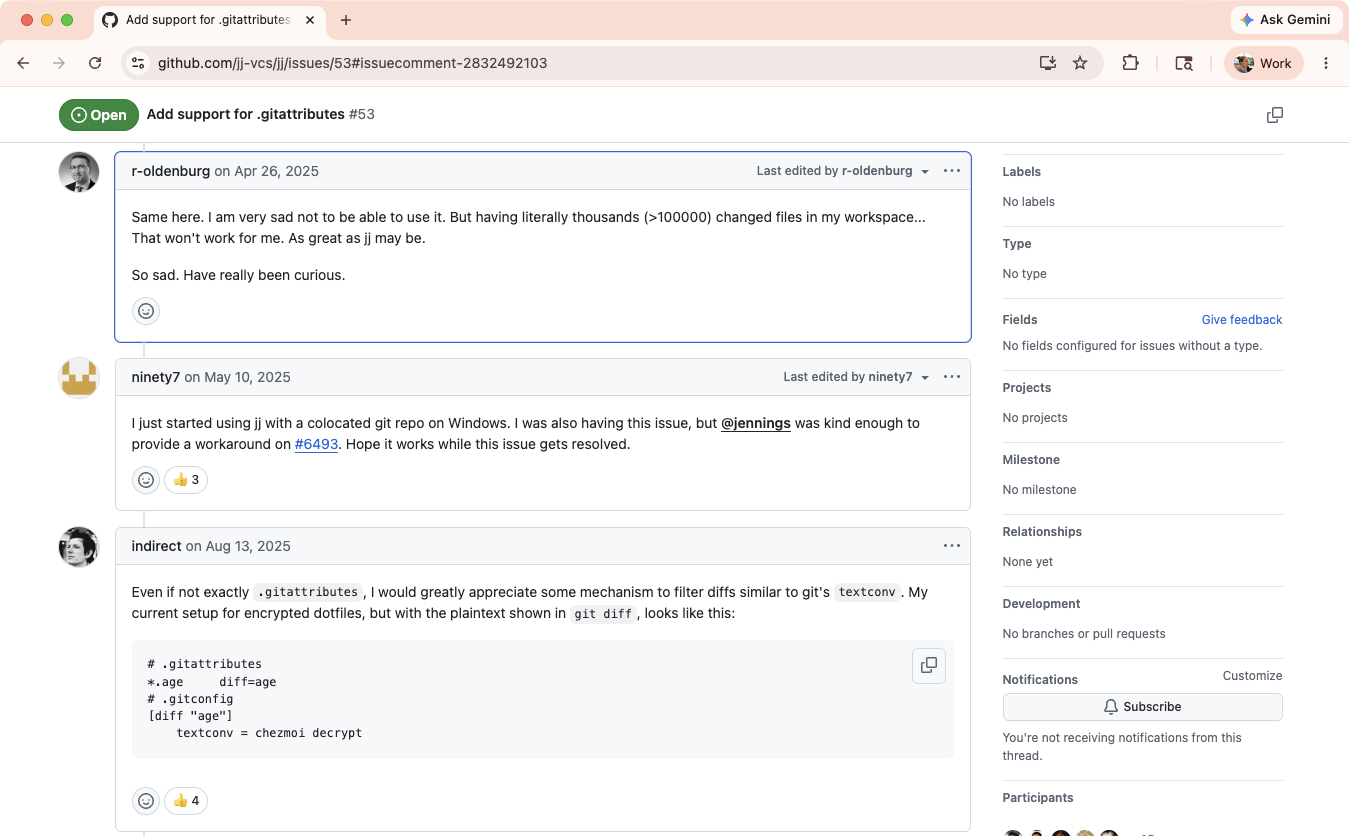1349x836 pixels.
Task: Click the 'on Apr 26, 2025' timestamp
Action: (x=267, y=171)
